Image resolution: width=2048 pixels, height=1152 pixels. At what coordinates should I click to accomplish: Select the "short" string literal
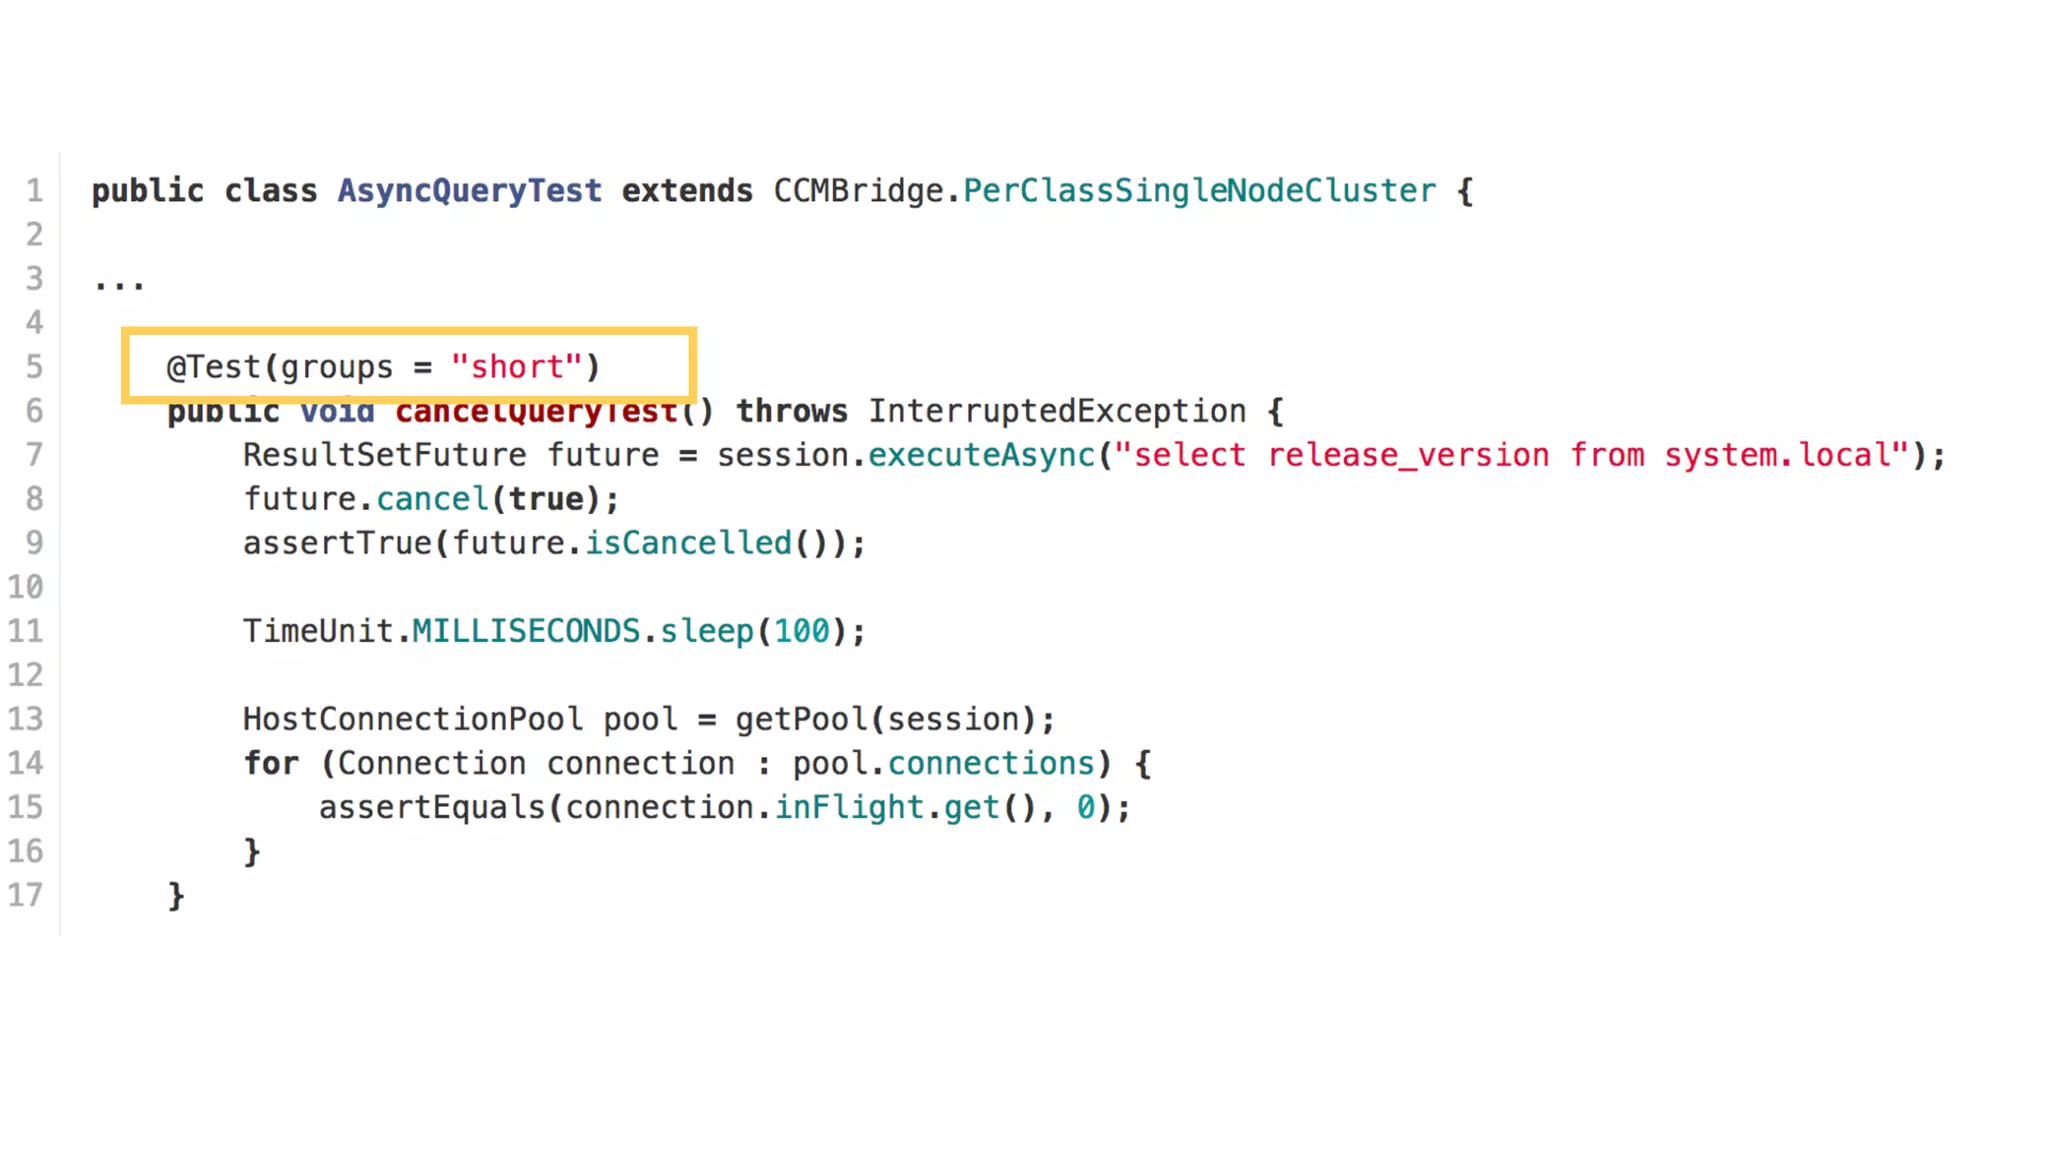[516, 367]
